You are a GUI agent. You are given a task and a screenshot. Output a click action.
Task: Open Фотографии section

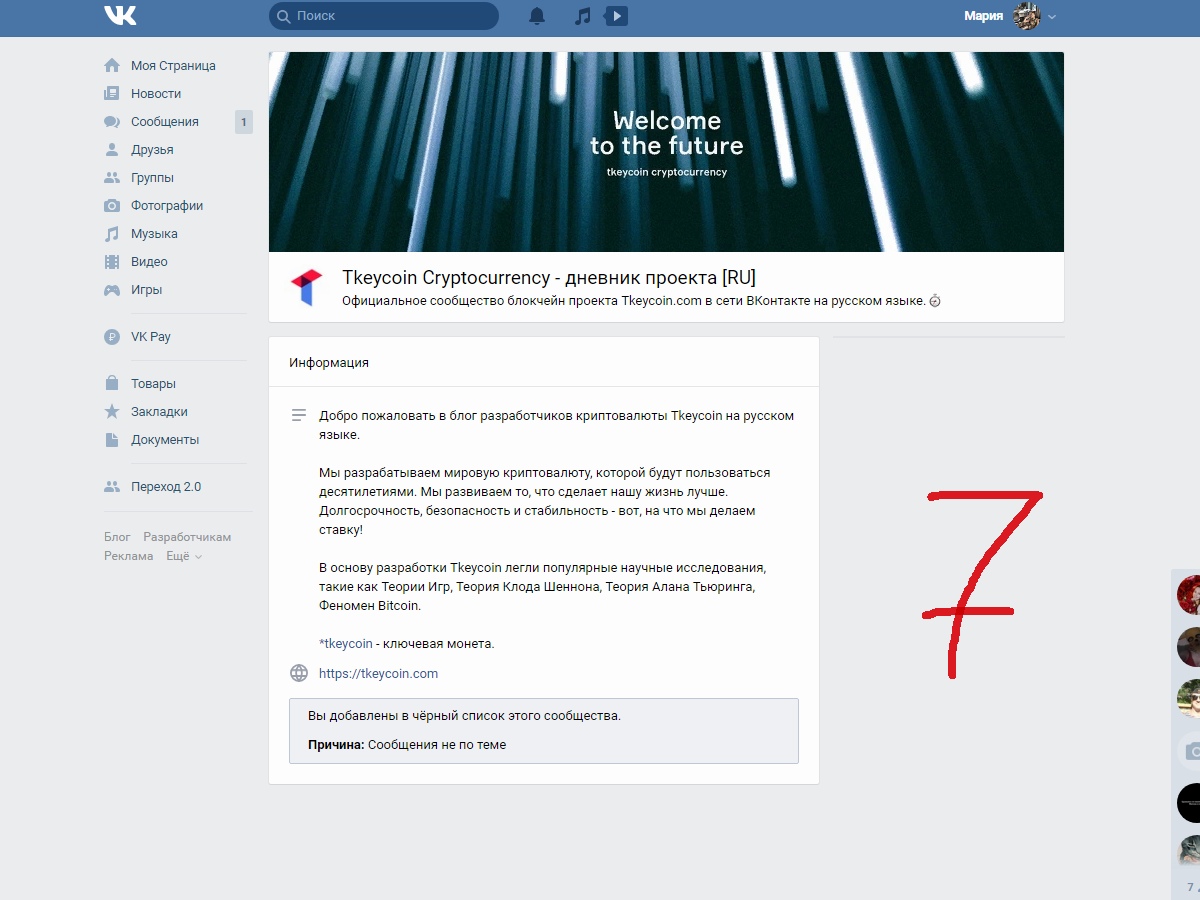[167, 205]
